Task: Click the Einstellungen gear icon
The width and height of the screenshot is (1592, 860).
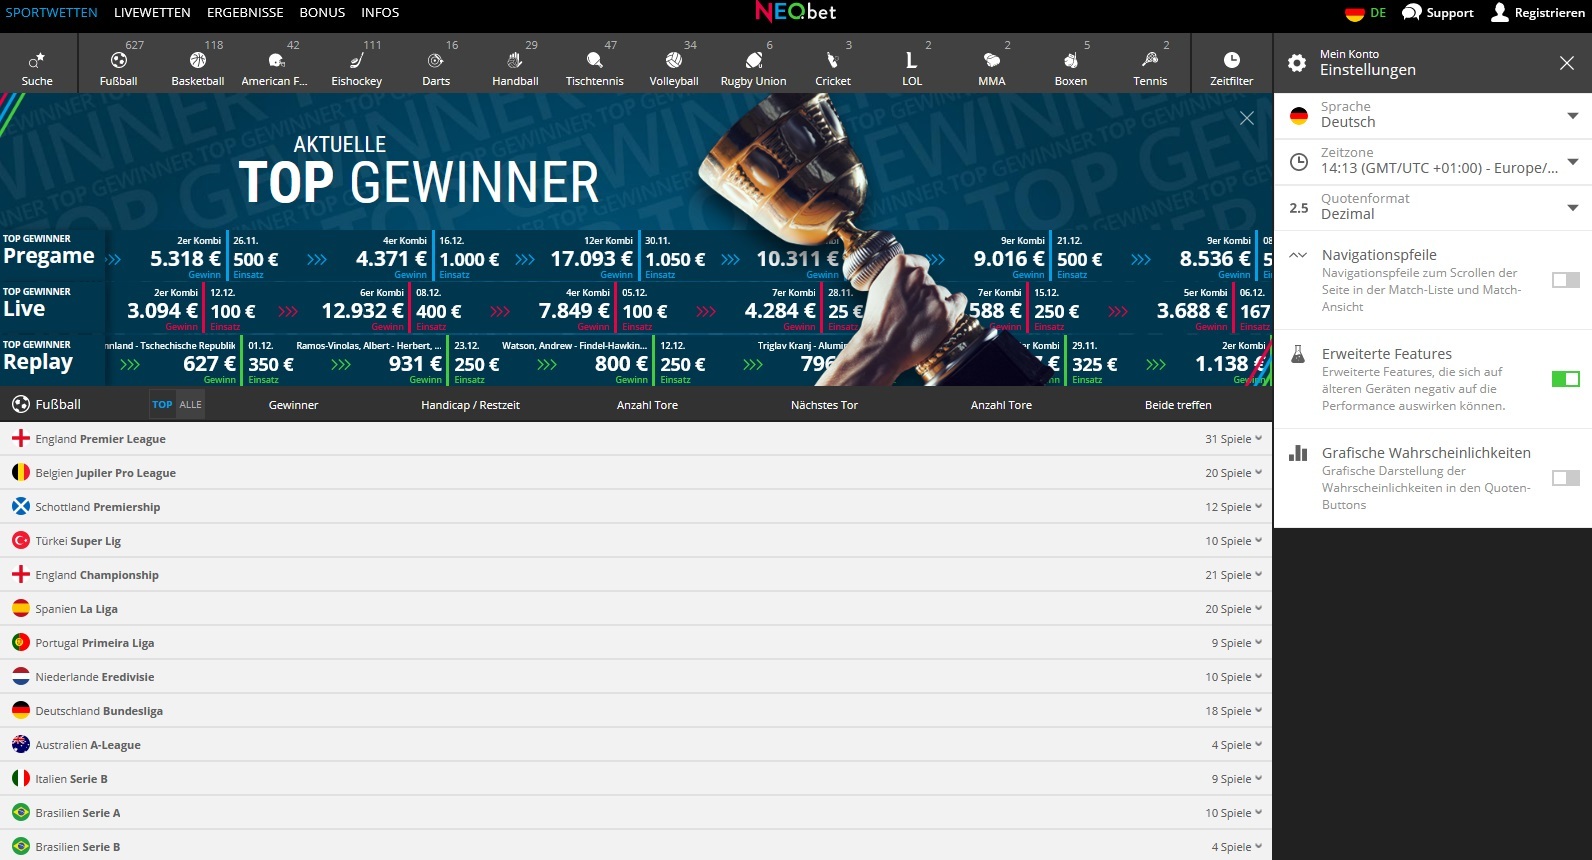Action: tap(1297, 63)
